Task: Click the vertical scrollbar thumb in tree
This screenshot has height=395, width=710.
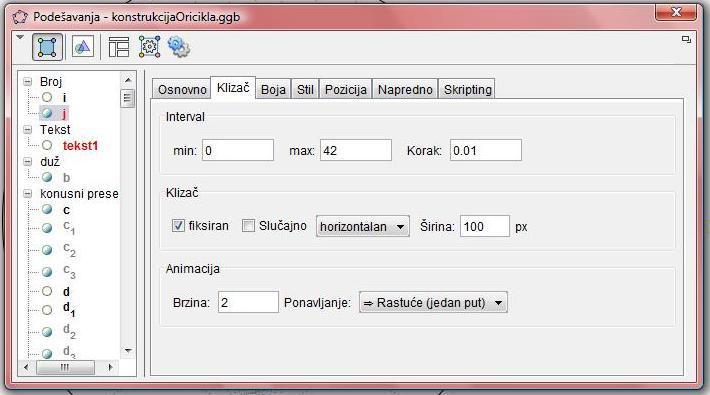Action: (128, 98)
